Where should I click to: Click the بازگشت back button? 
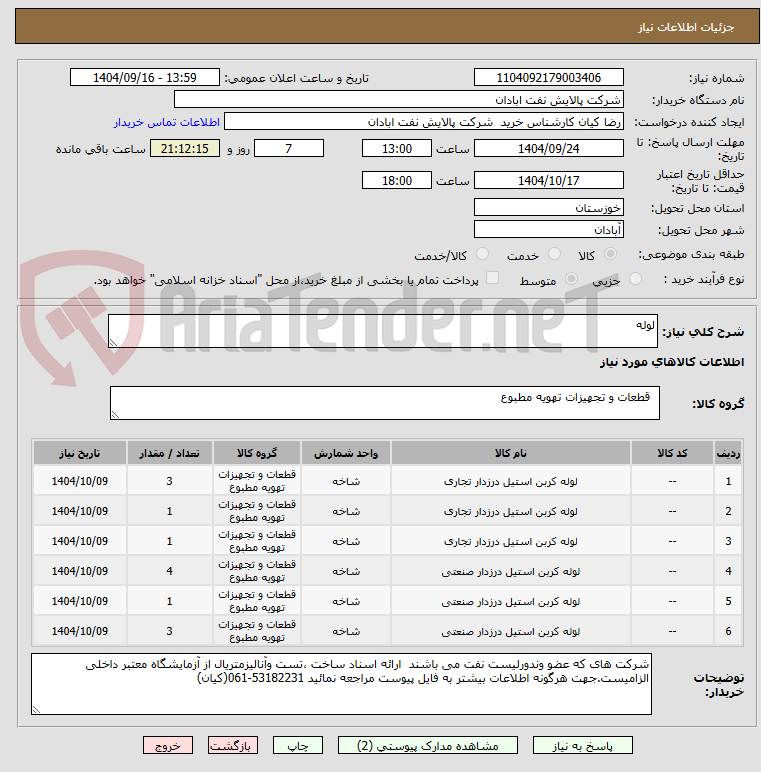click(232, 745)
